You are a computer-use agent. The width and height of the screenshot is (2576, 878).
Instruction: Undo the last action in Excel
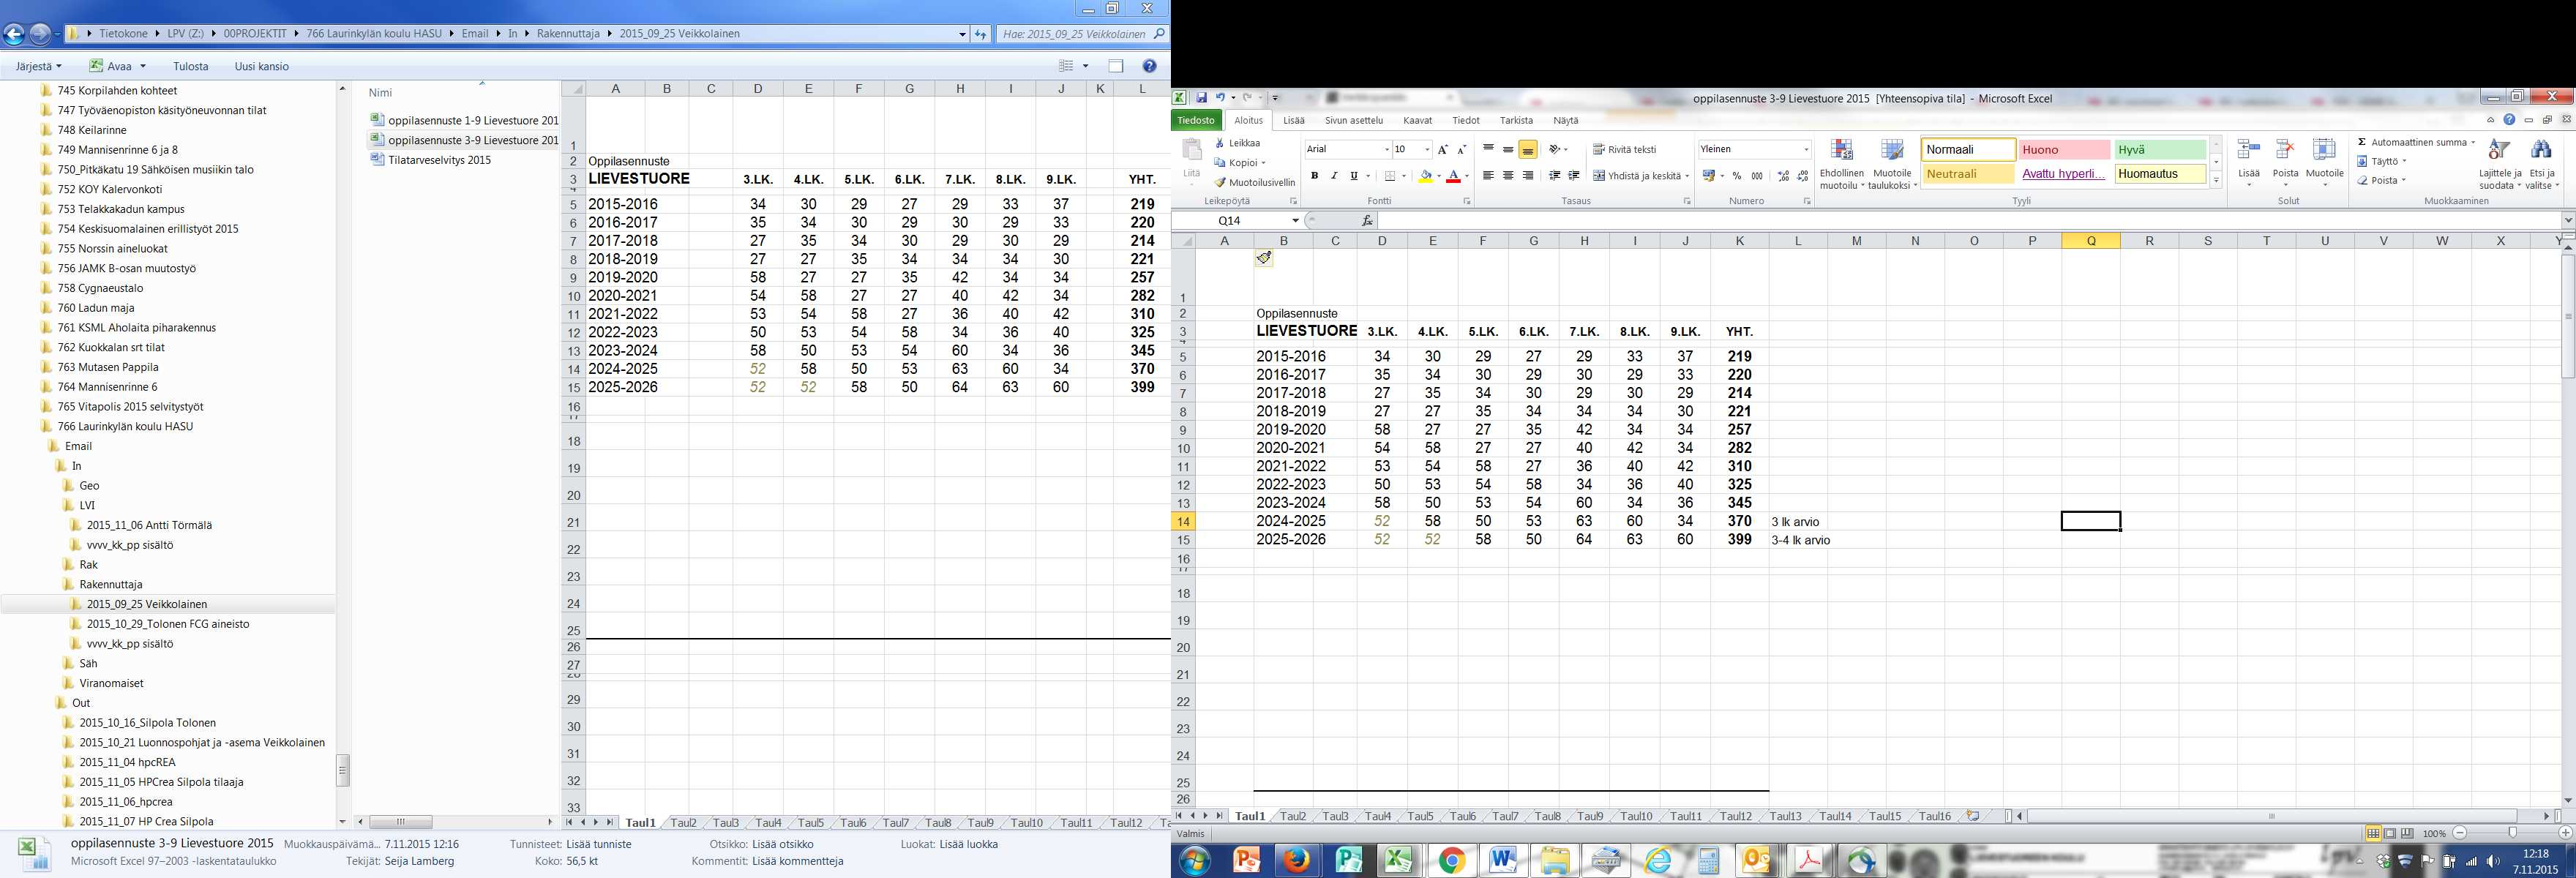(x=1220, y=98)
